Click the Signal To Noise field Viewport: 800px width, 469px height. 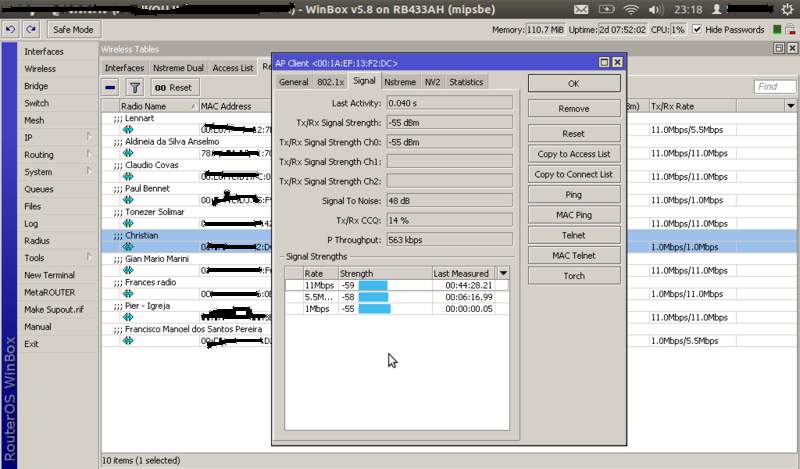click(449, 201)
